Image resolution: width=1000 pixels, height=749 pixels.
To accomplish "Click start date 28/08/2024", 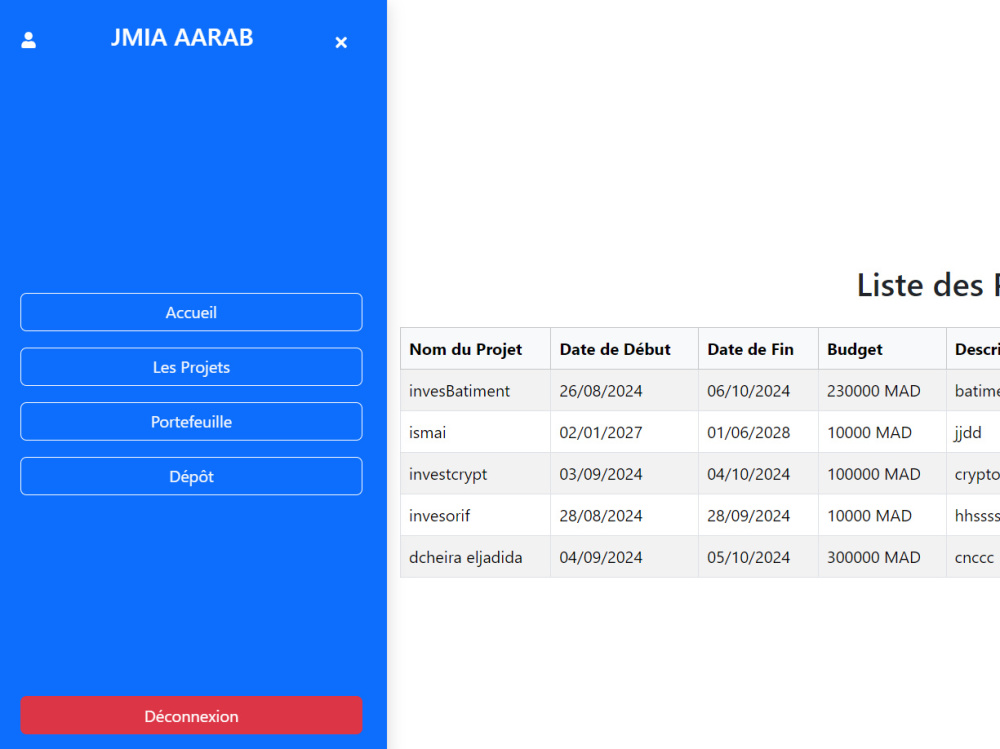I will [601, 515].
